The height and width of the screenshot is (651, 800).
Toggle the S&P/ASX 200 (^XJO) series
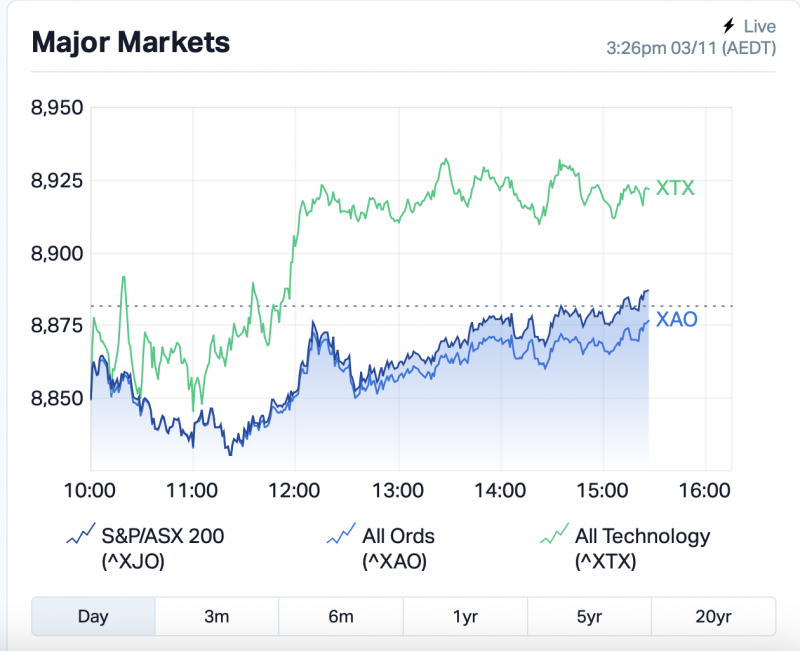point(165,548)
